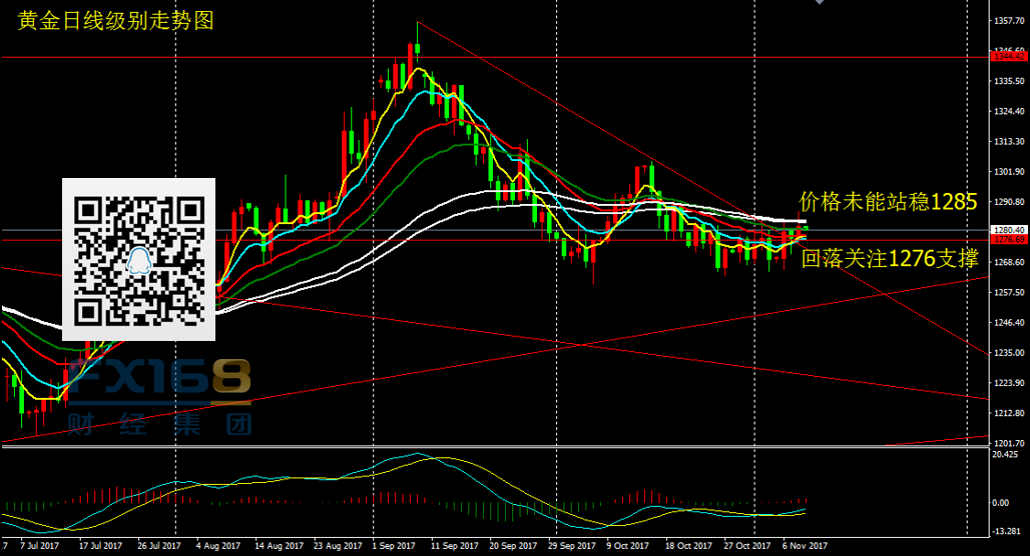
Task: Click the 1280.40 current price tag
Action: tap(1009, 230)
